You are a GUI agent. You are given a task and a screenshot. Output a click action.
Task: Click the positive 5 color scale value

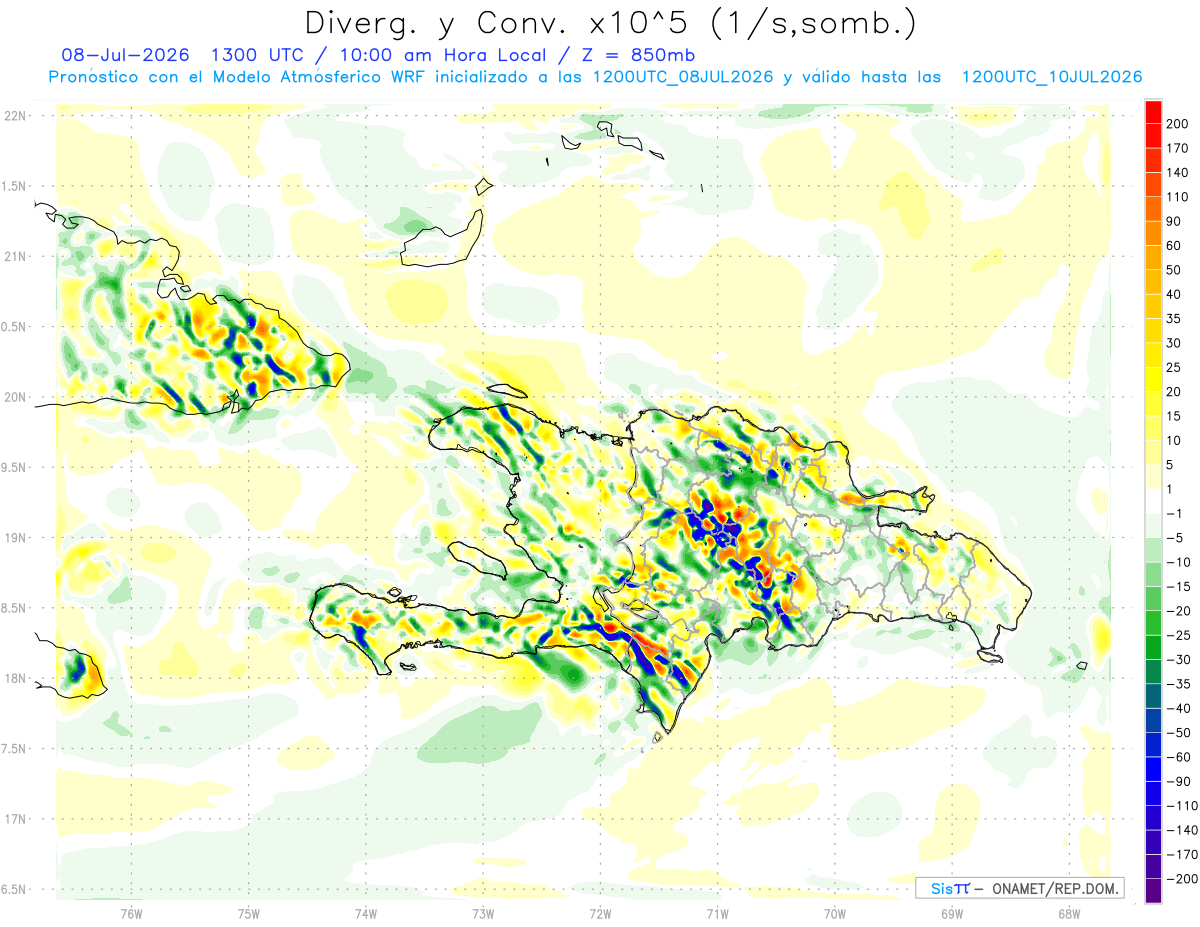pyautogui.click(x=1172, y=464)
